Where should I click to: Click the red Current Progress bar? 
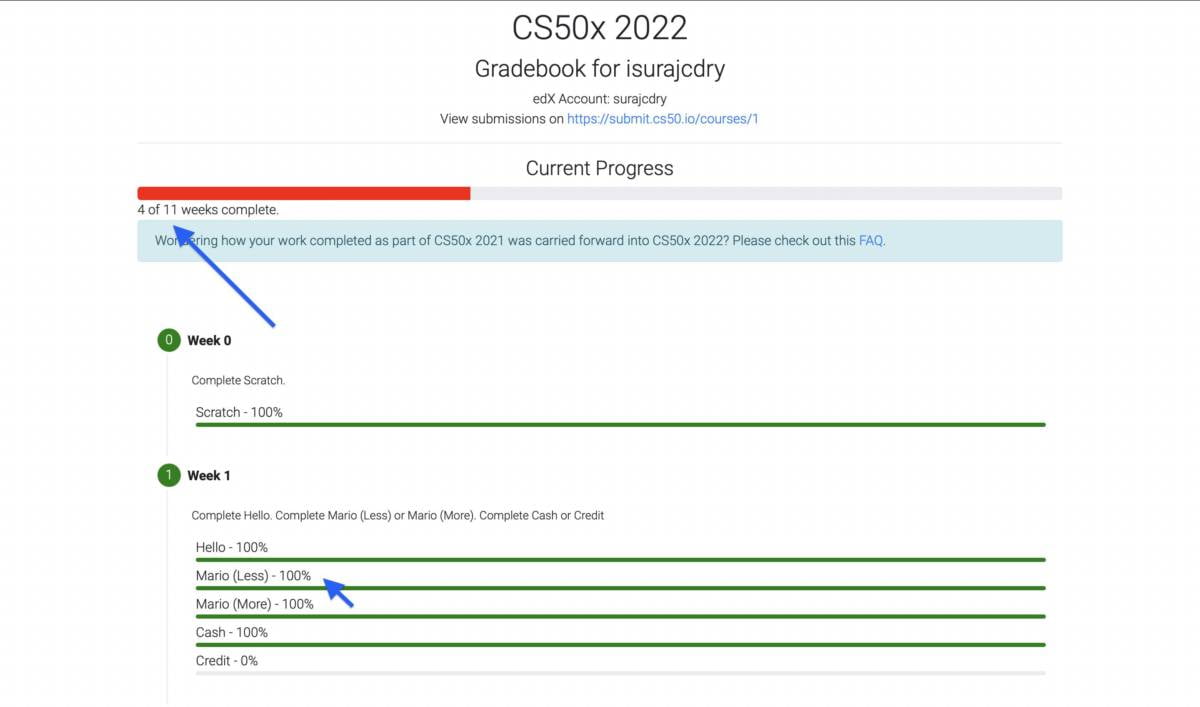[304, 193]
